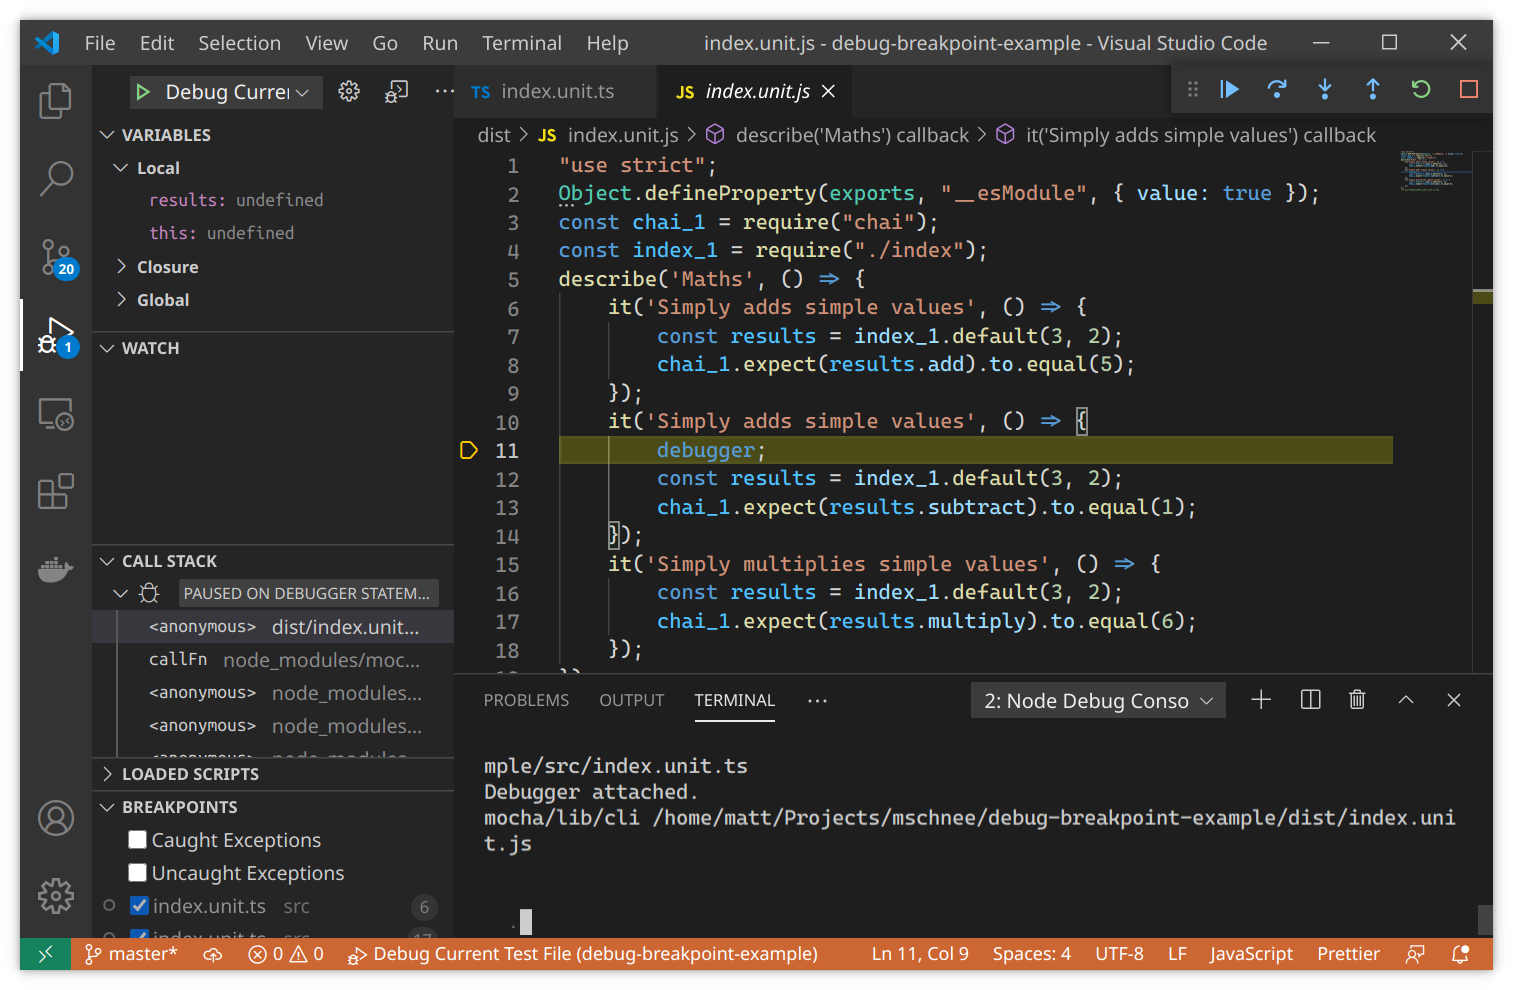The image size is (1513, 990).
Task: Open Run and Debug view icon
Action: (56, 337)
